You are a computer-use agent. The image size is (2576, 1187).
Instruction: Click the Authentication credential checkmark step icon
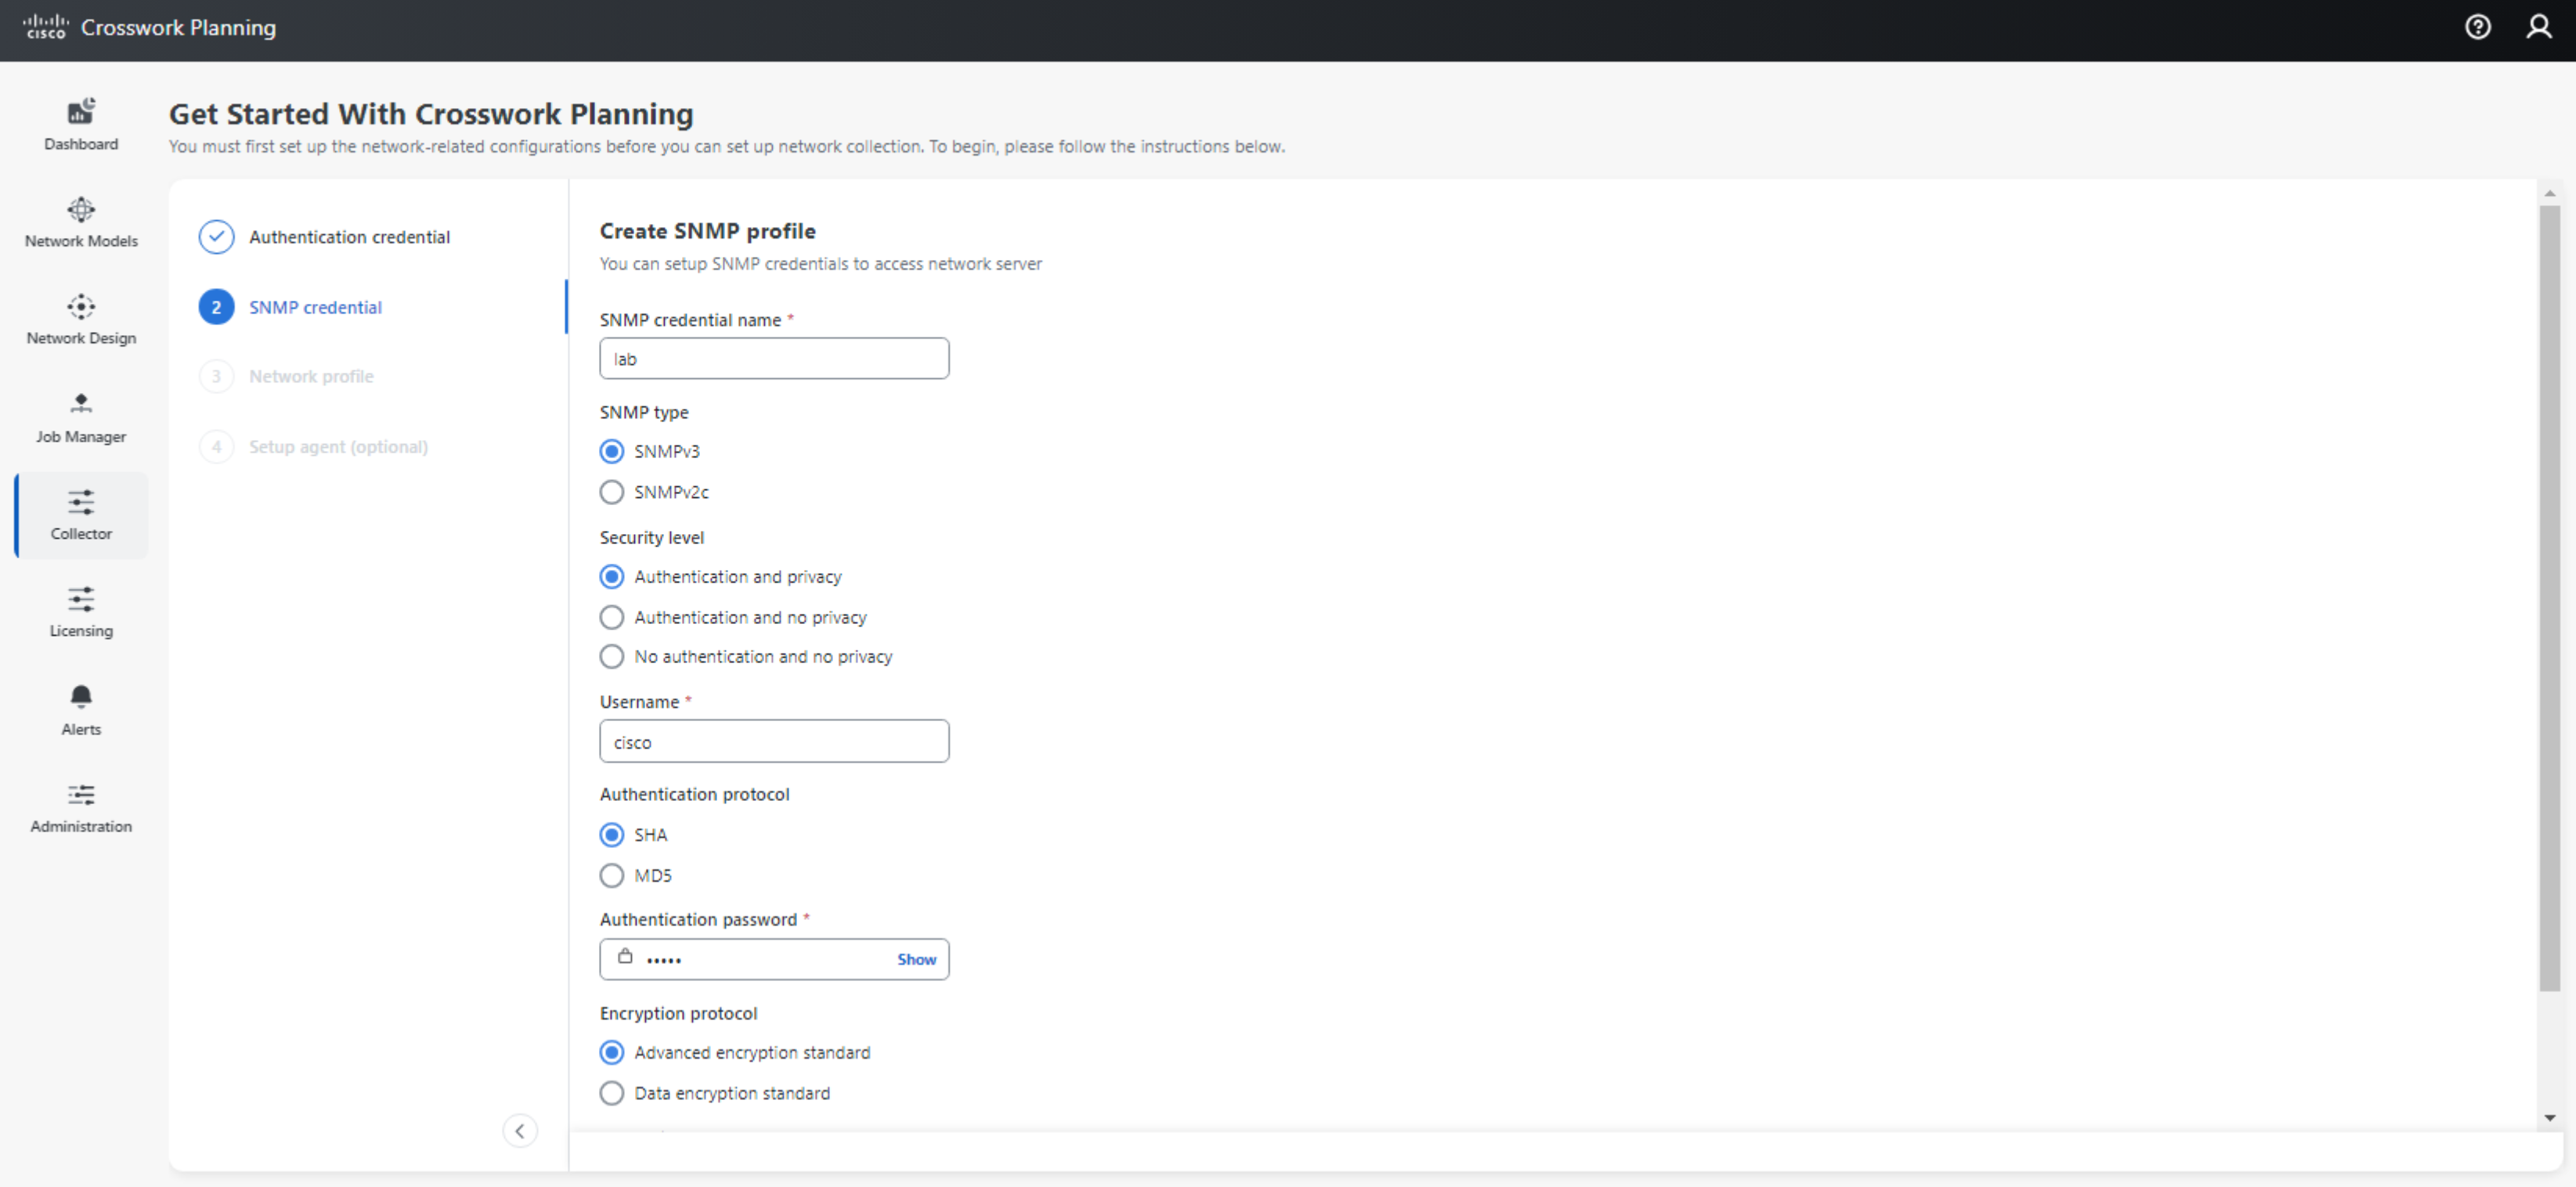tap(216, 237)
